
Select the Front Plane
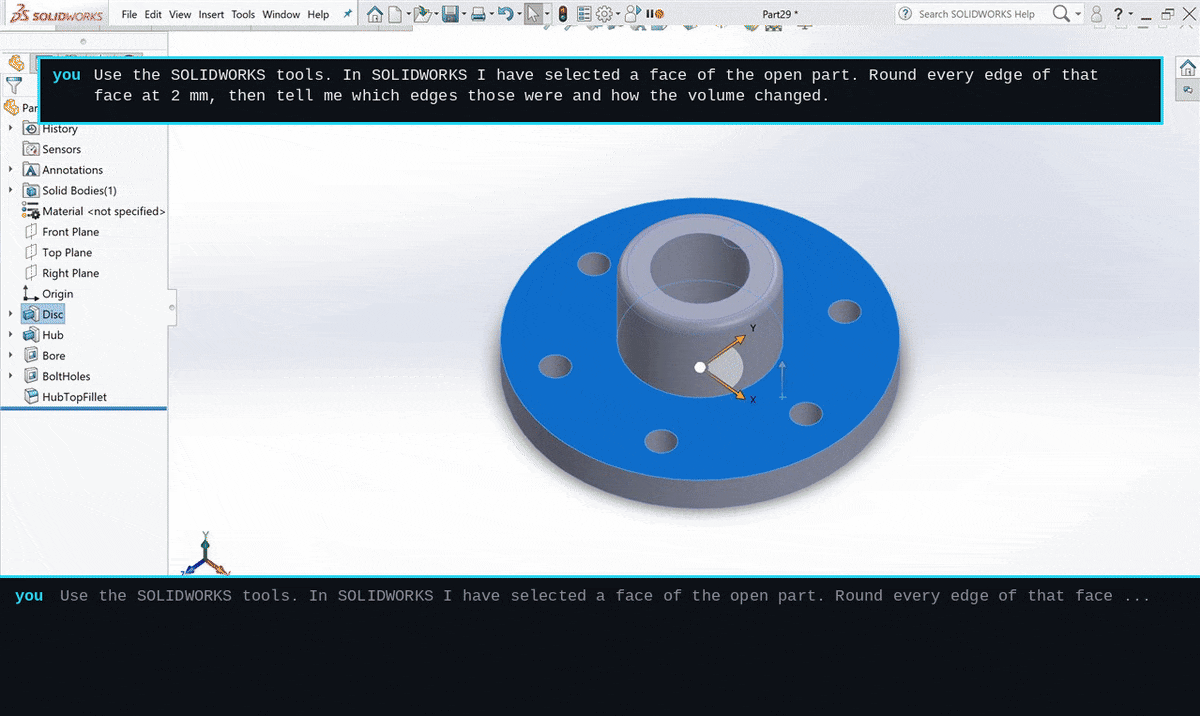pos(70,231)
